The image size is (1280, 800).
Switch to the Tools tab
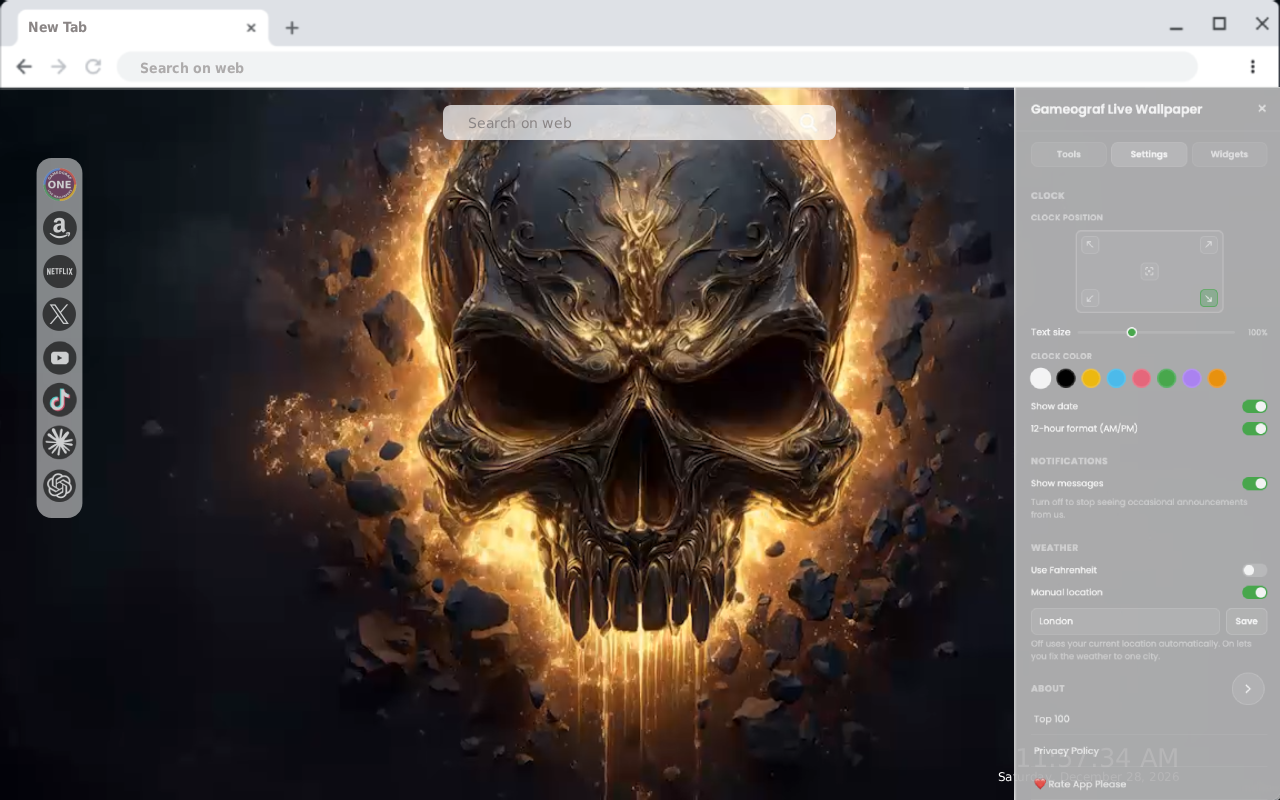(x=1069, y=154)
